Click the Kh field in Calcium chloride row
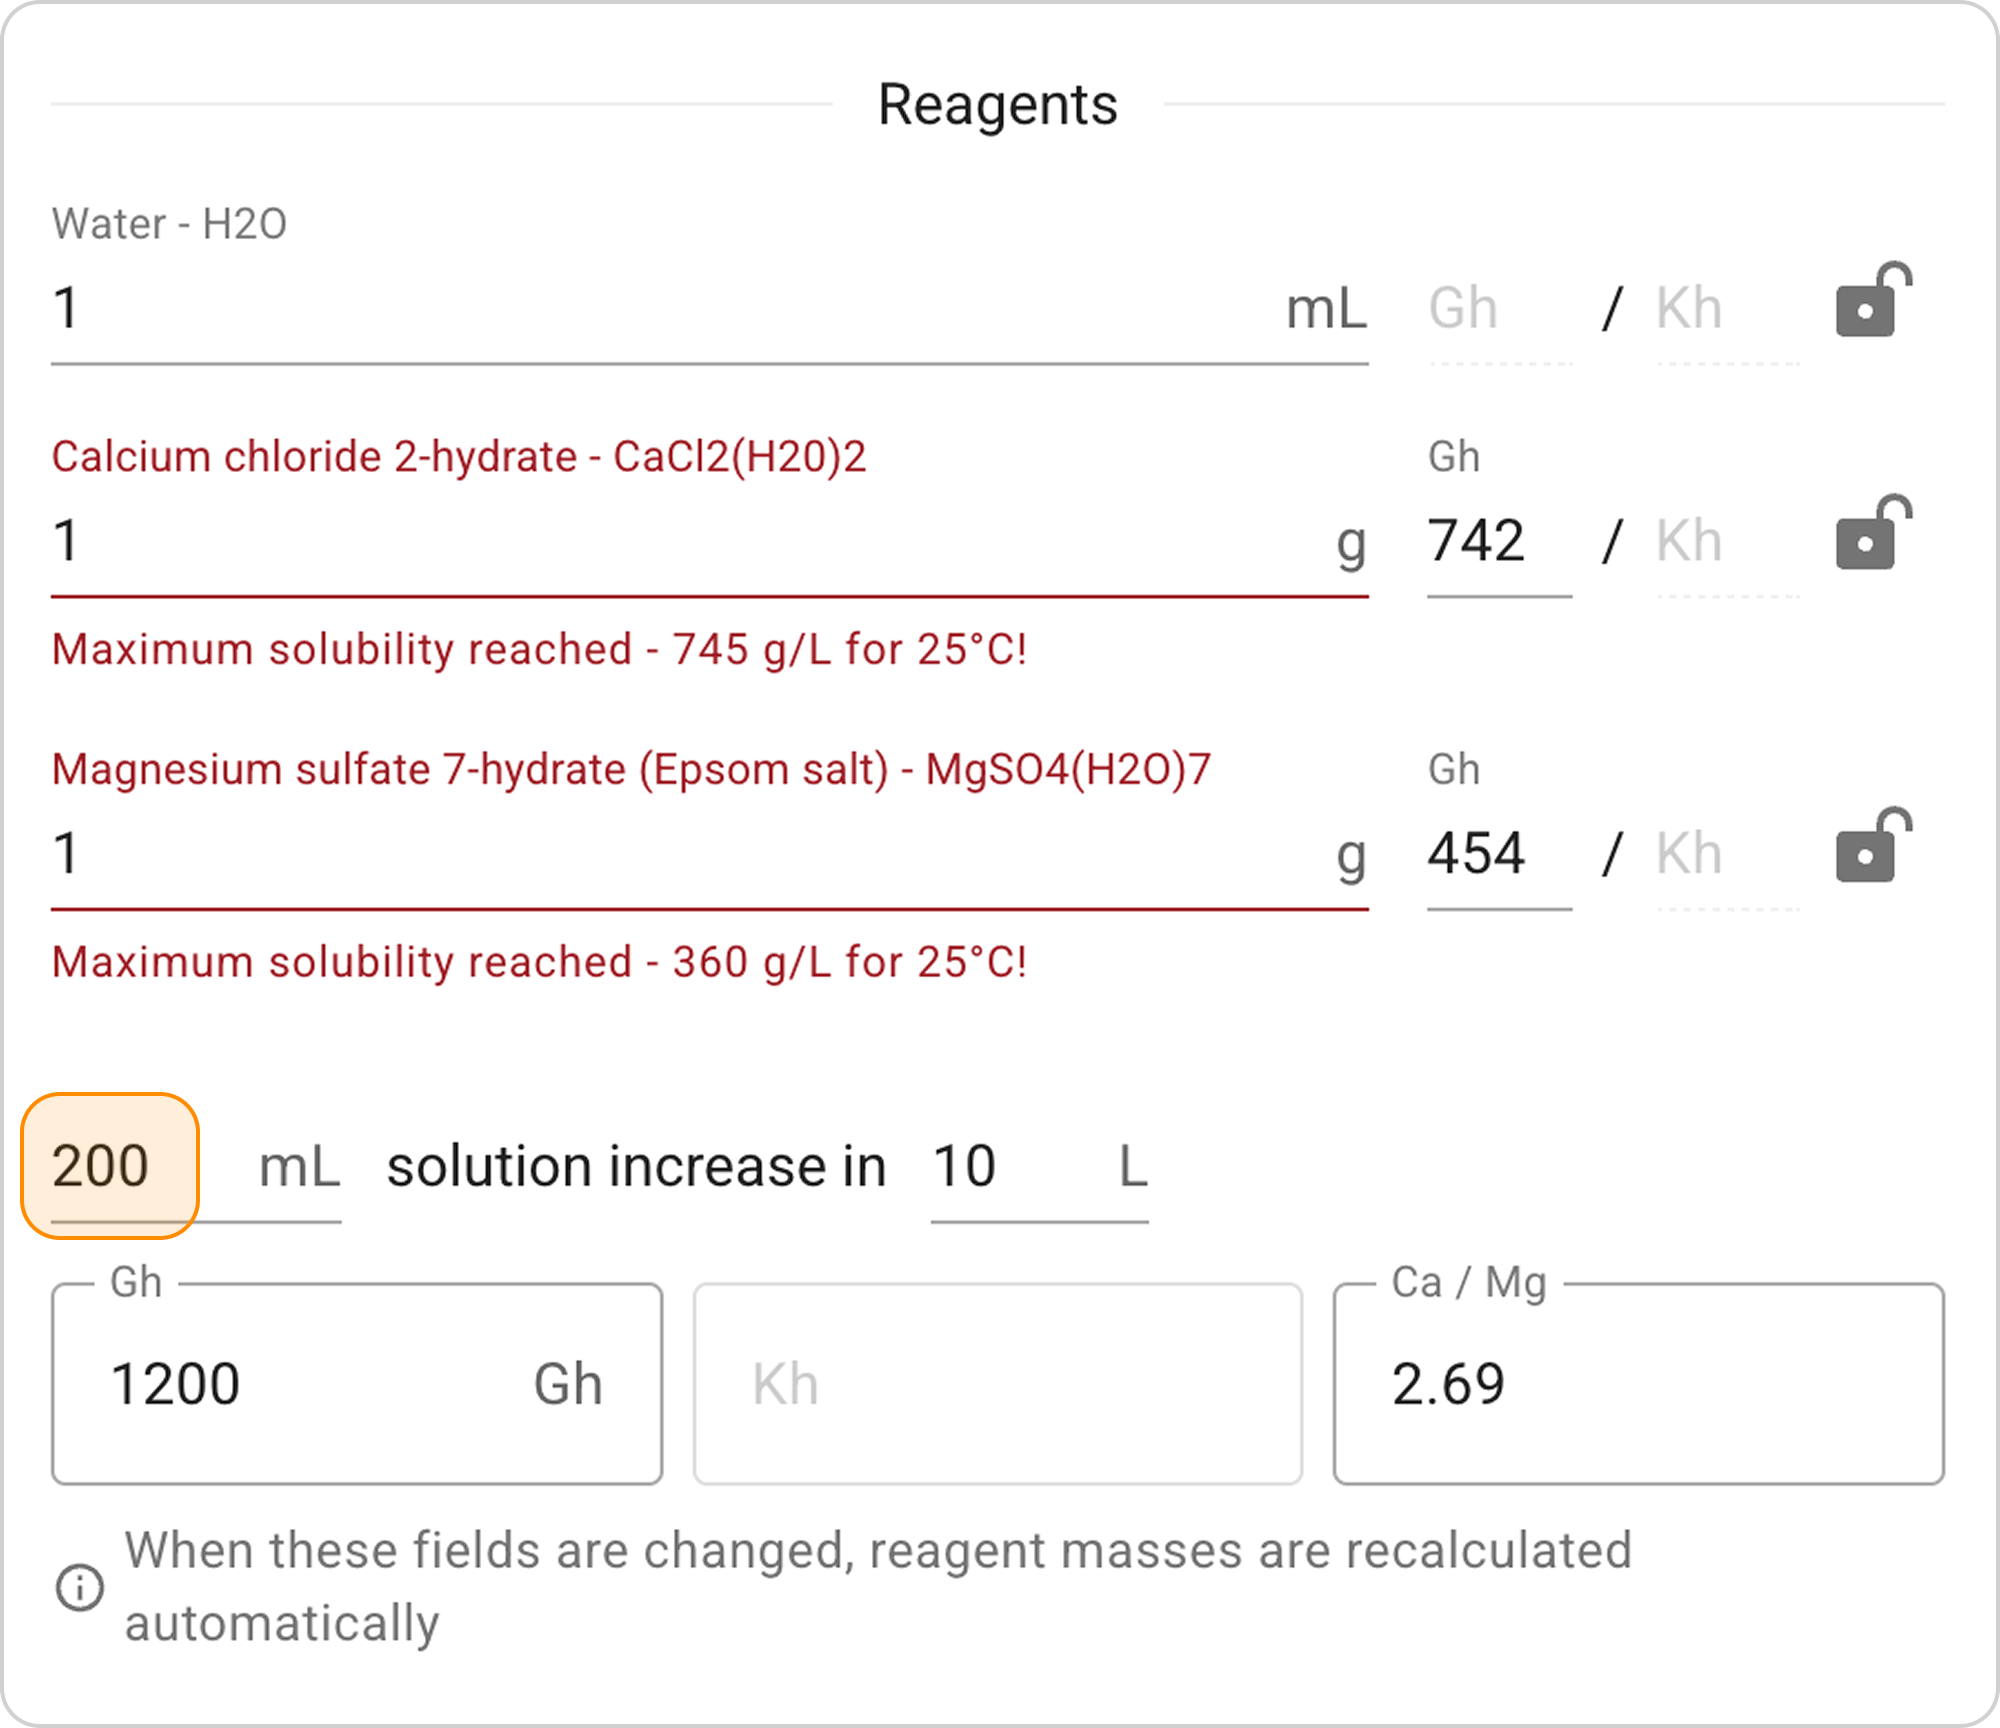The width and height of the screenshot is (2000, 1728). 1725,541
